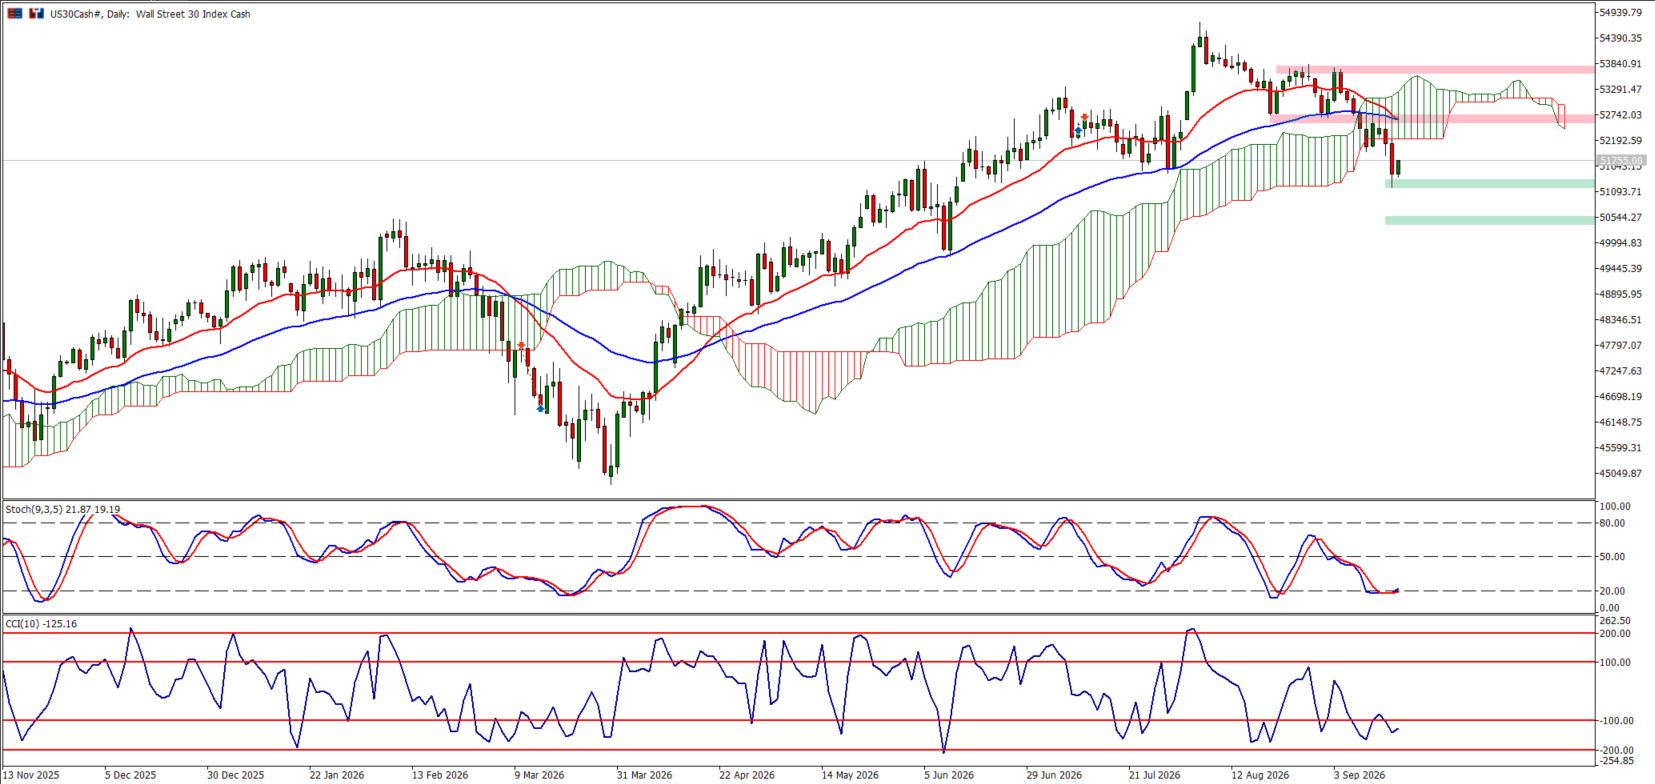Image resolution: width=1655 pixels, height=784 pixels.
Task: Click the 21 Jul 2026 date label
Action: pos(1155,775)
